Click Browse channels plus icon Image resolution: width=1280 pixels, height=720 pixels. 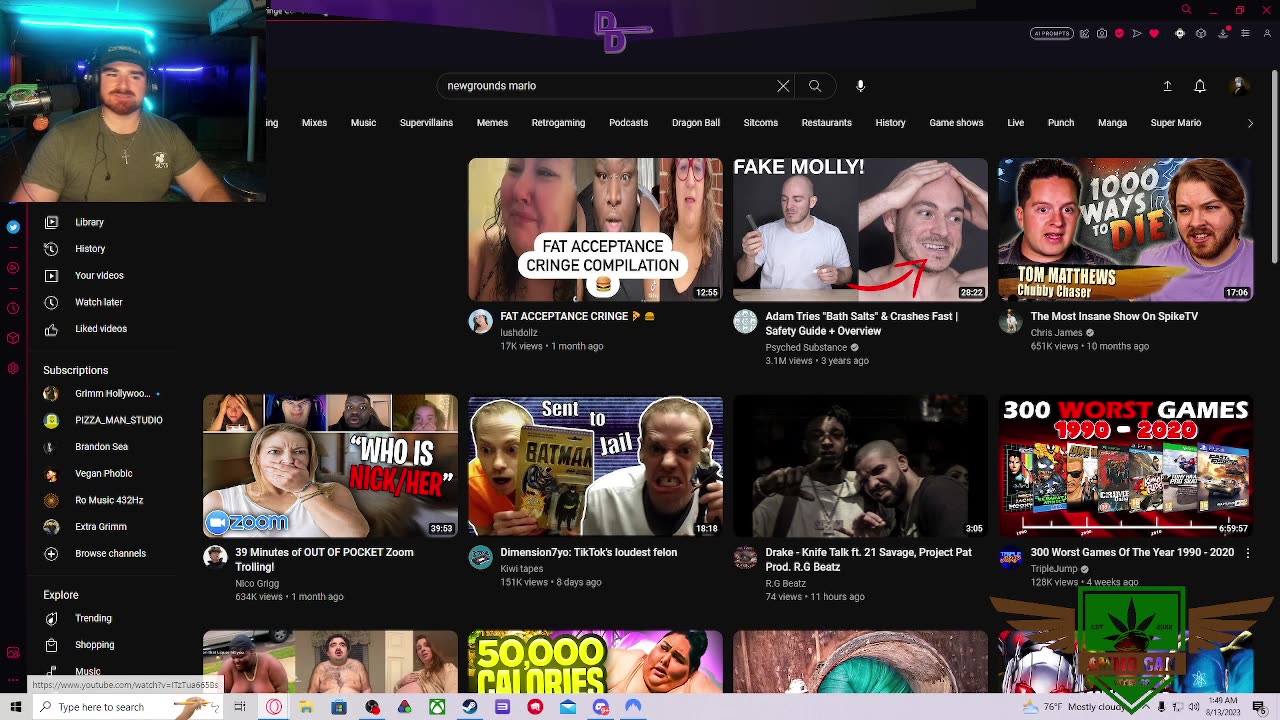click(x=51, y=553)
